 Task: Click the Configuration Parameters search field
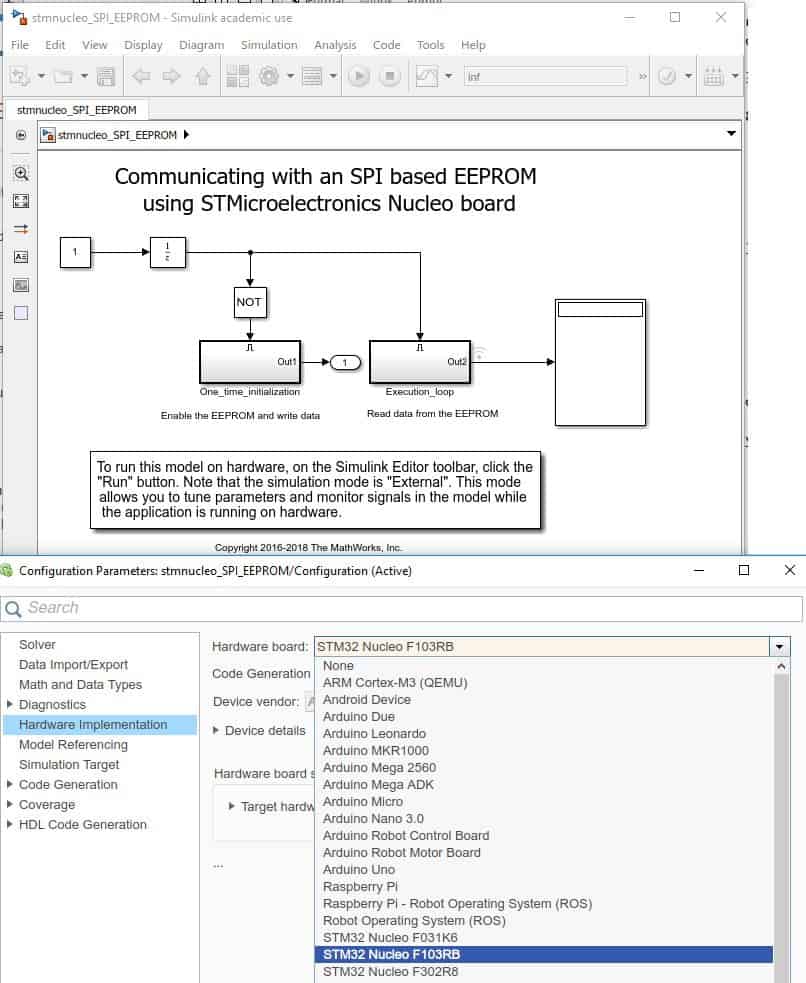pos(401,608)
